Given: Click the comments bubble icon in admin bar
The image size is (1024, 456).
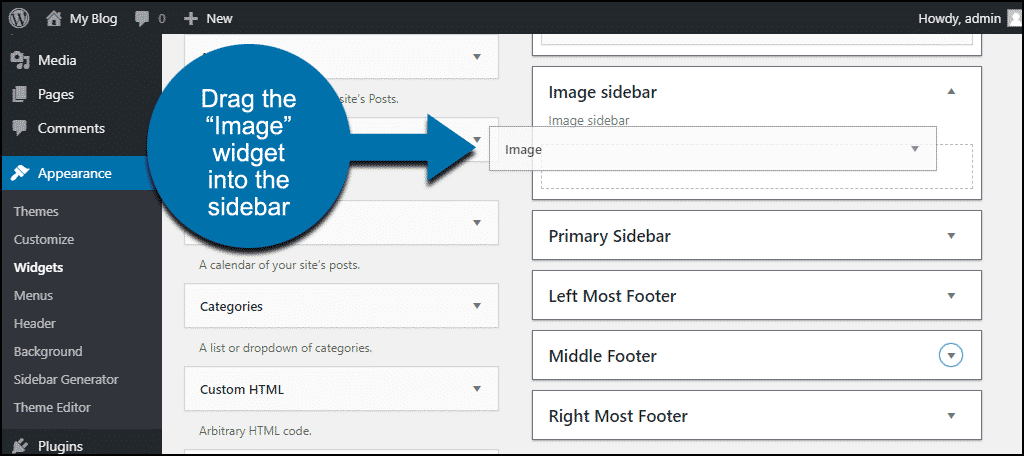Looking at the screenshot, I should point(142,19).
